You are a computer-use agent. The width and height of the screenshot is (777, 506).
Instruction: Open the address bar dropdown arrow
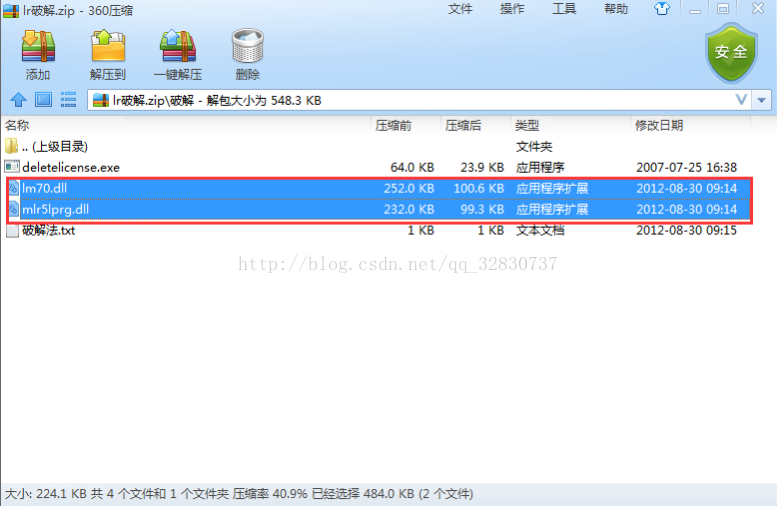click(762, 101)
